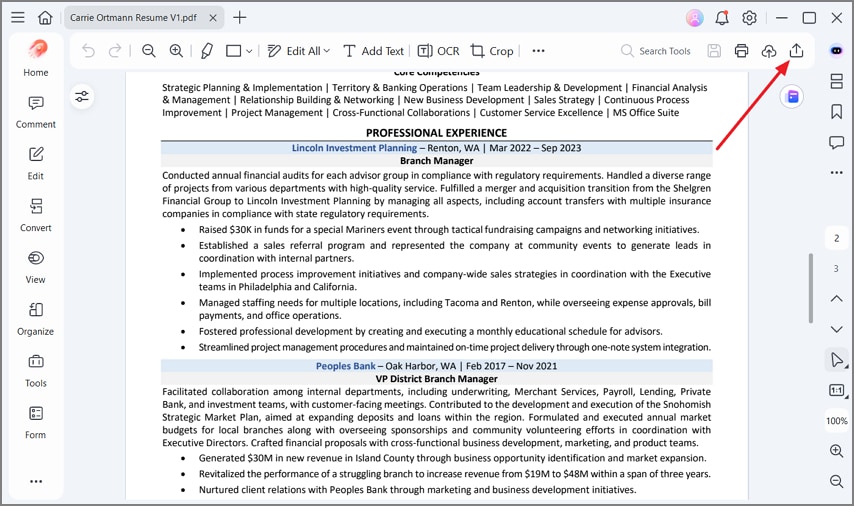Open the bookmarks panel

tap(837, 112)
